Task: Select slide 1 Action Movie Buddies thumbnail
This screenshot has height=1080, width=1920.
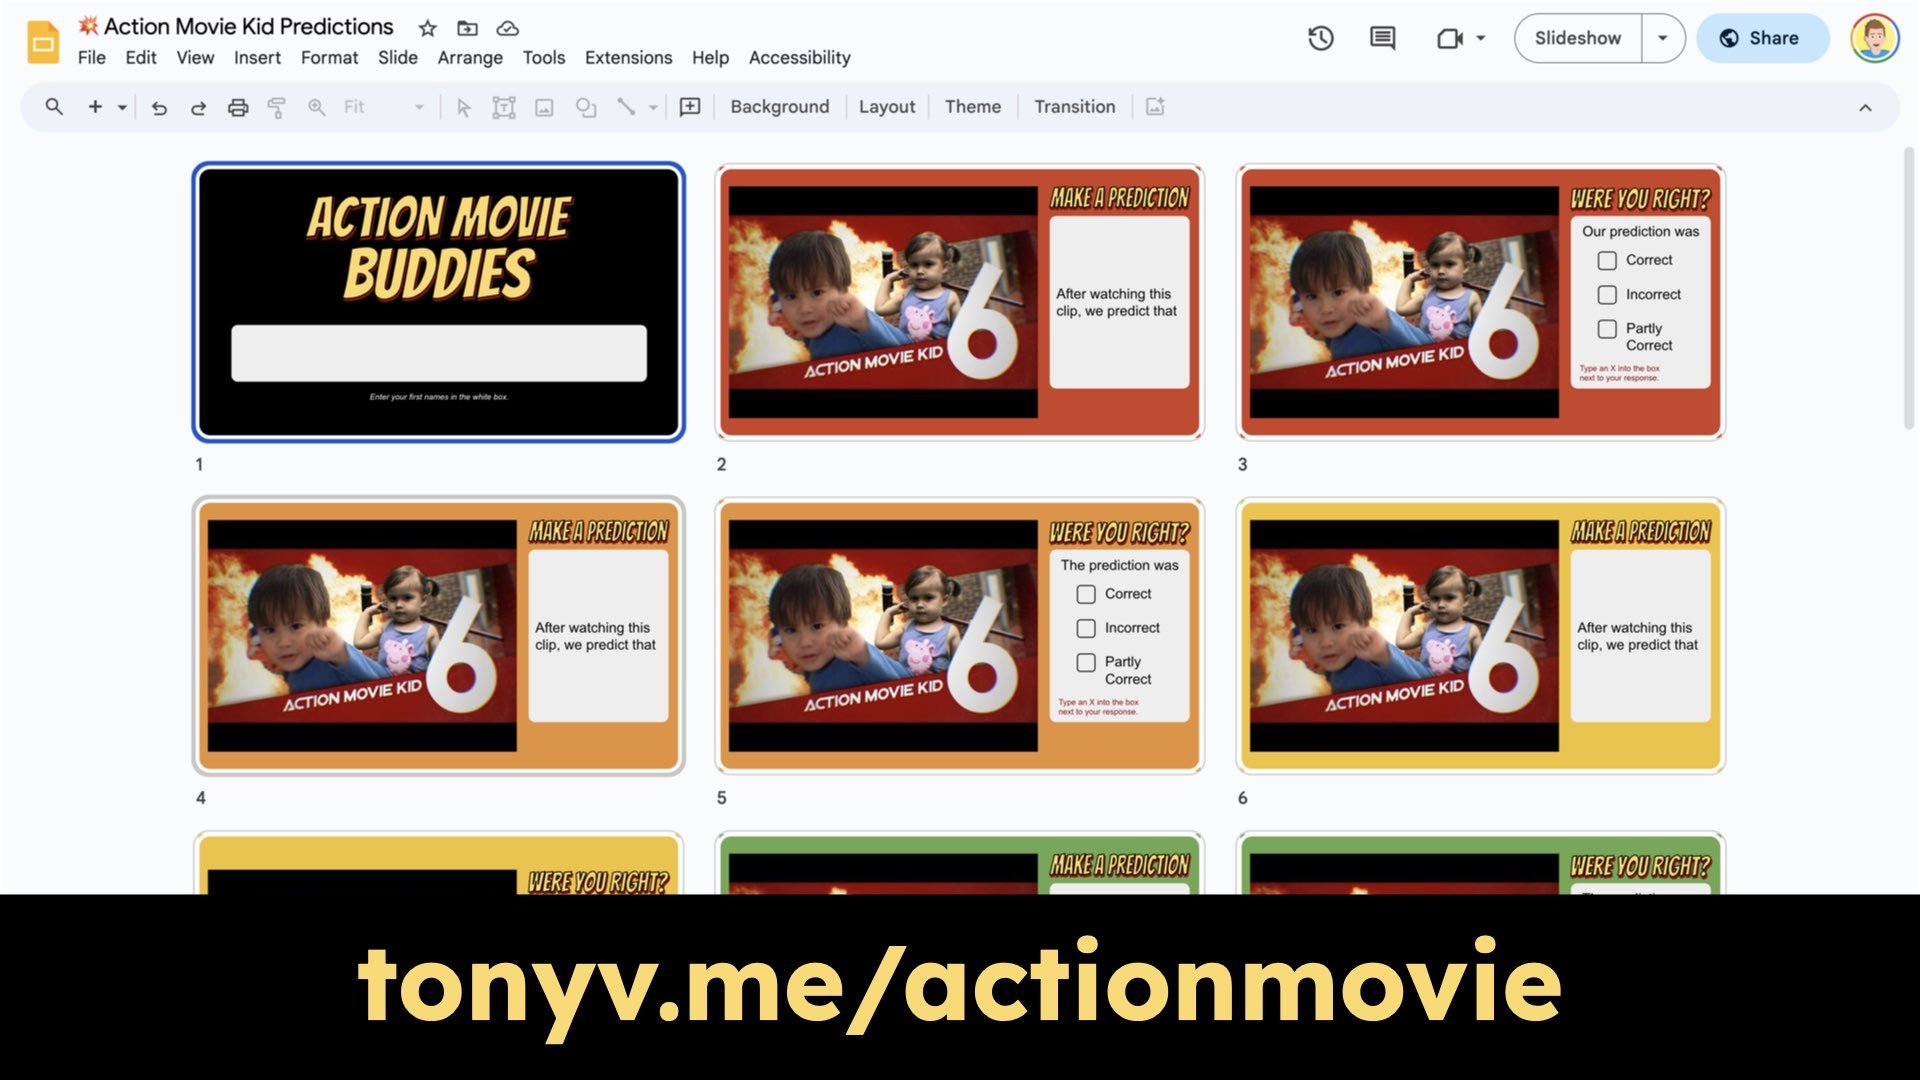Action: click(438, 302)
